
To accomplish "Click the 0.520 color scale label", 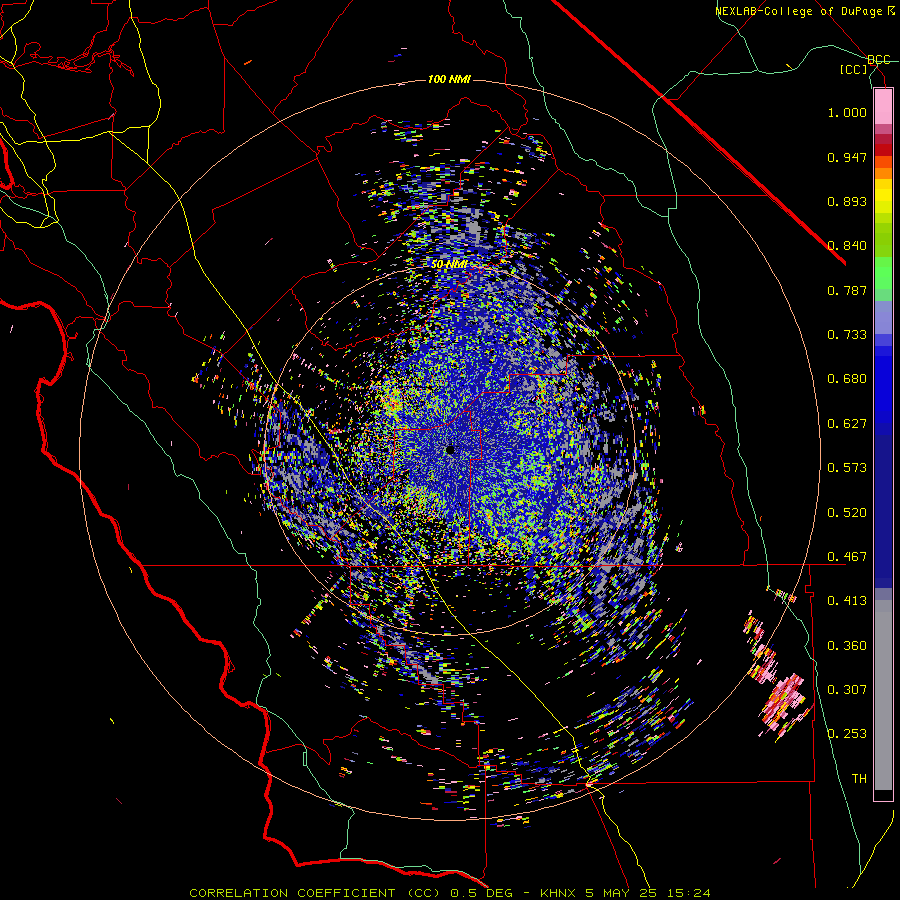I will (x=847, y=513).
